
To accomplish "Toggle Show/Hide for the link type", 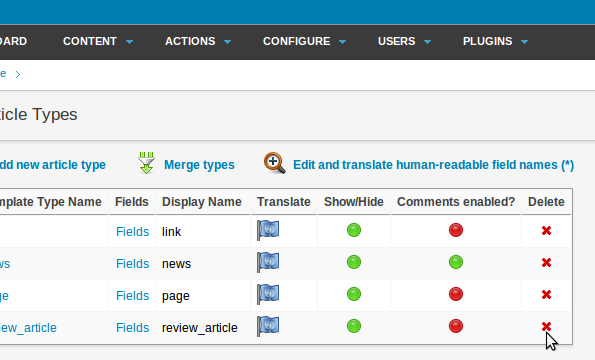I will coord(354,230).
